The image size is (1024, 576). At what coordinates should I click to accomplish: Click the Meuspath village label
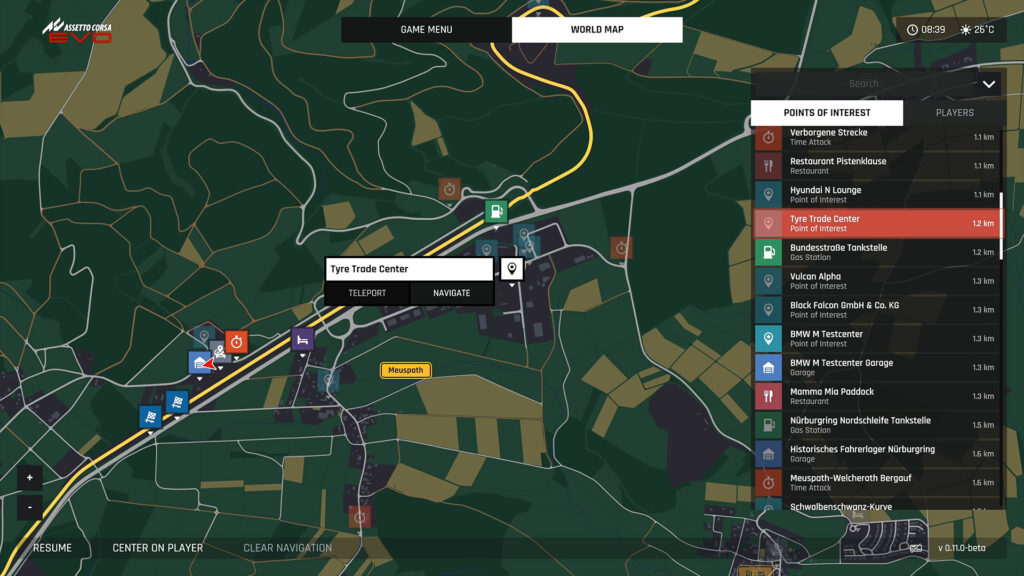pyautogui.click(x=406, y=370)
